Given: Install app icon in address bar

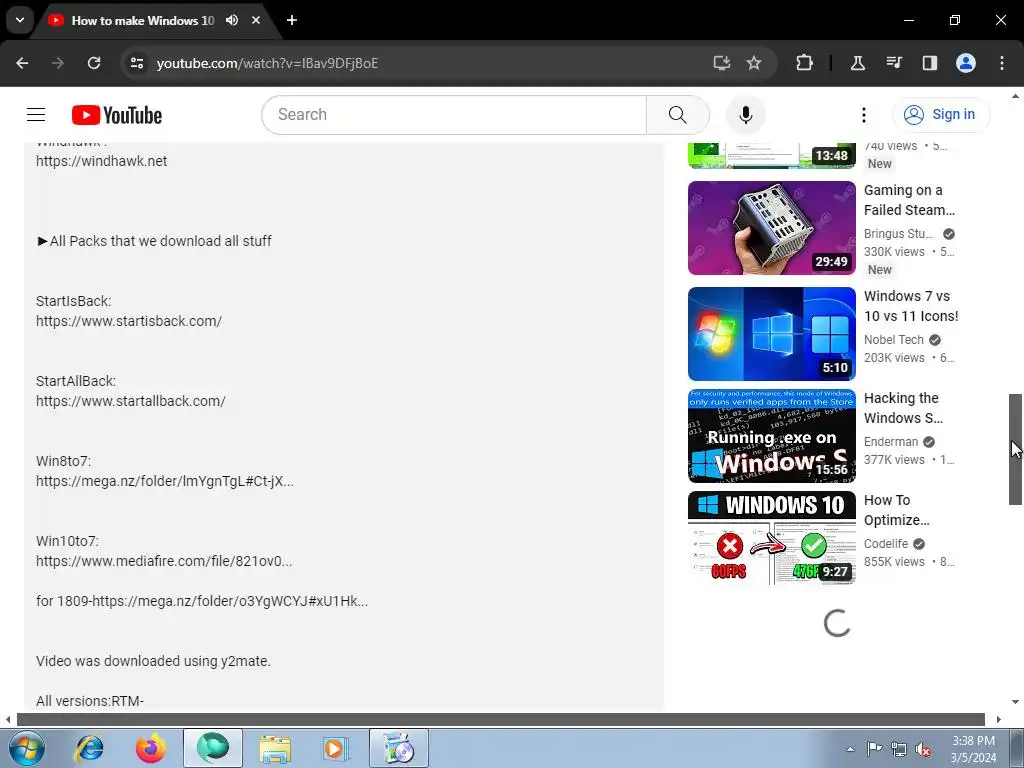Looking at the screenshot, I should click(722, 63).
